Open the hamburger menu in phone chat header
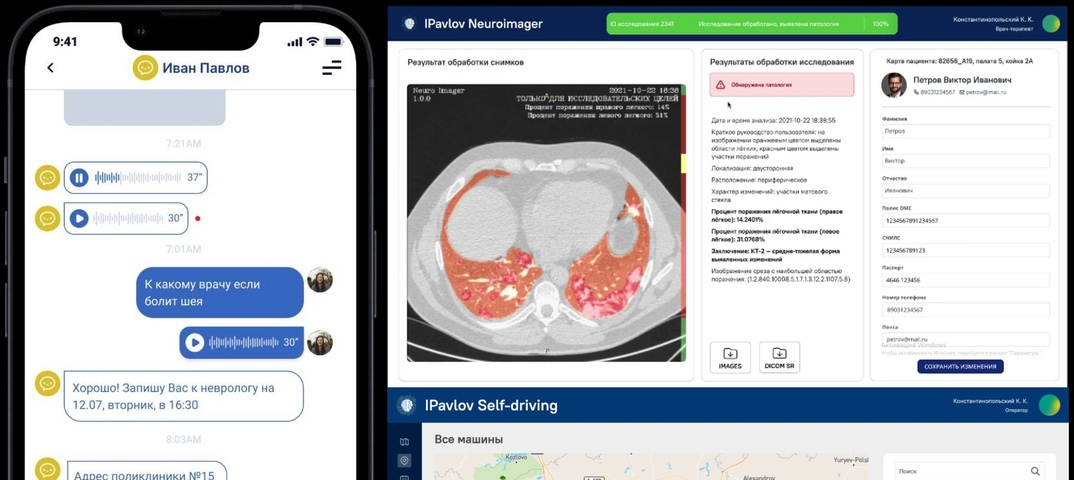Viewport: 1074px width, 480px height. click(x=332, y=67)
